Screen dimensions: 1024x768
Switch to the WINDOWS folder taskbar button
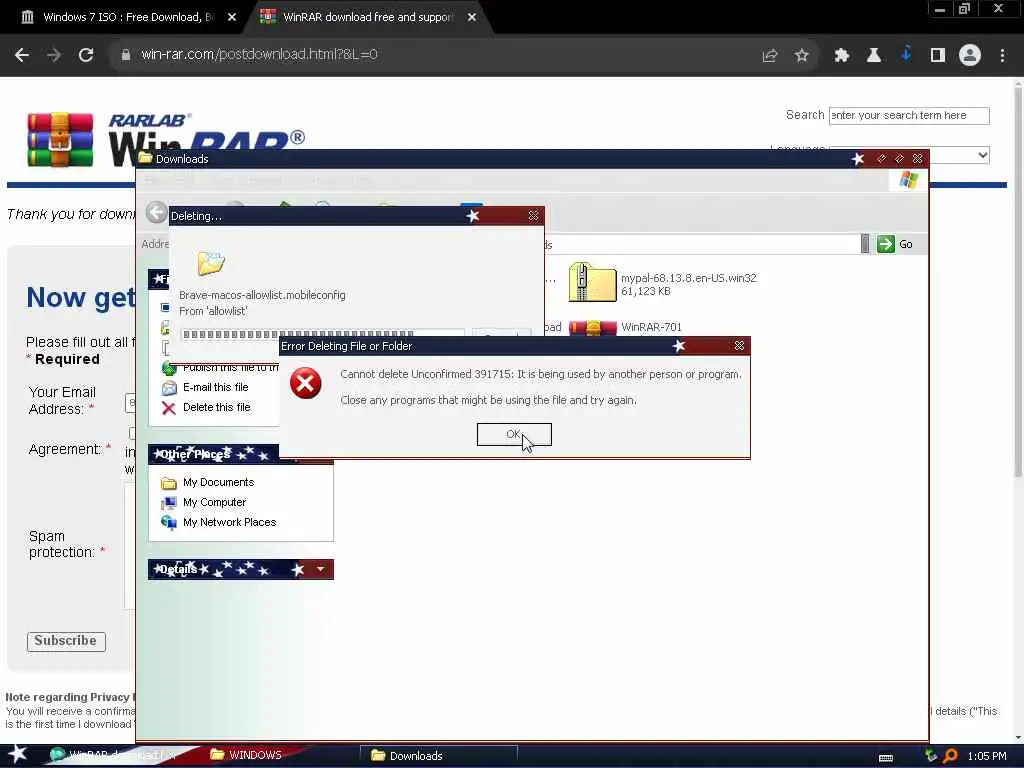(x=248, y=755)
